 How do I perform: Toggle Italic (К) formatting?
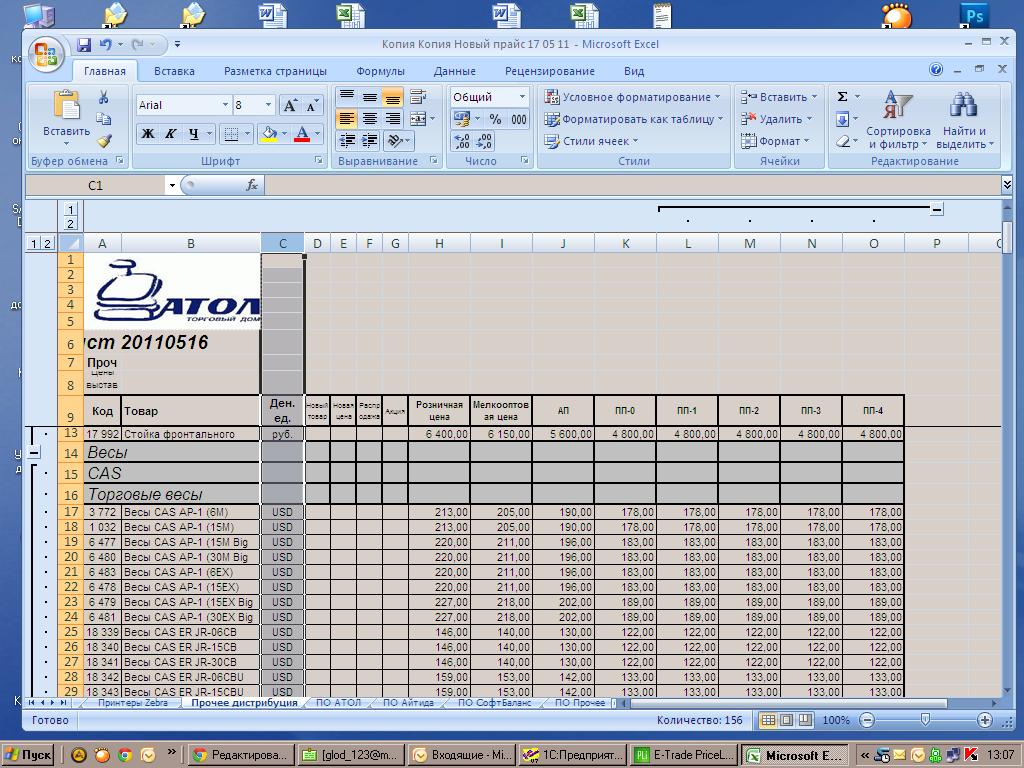click(170, 134)
